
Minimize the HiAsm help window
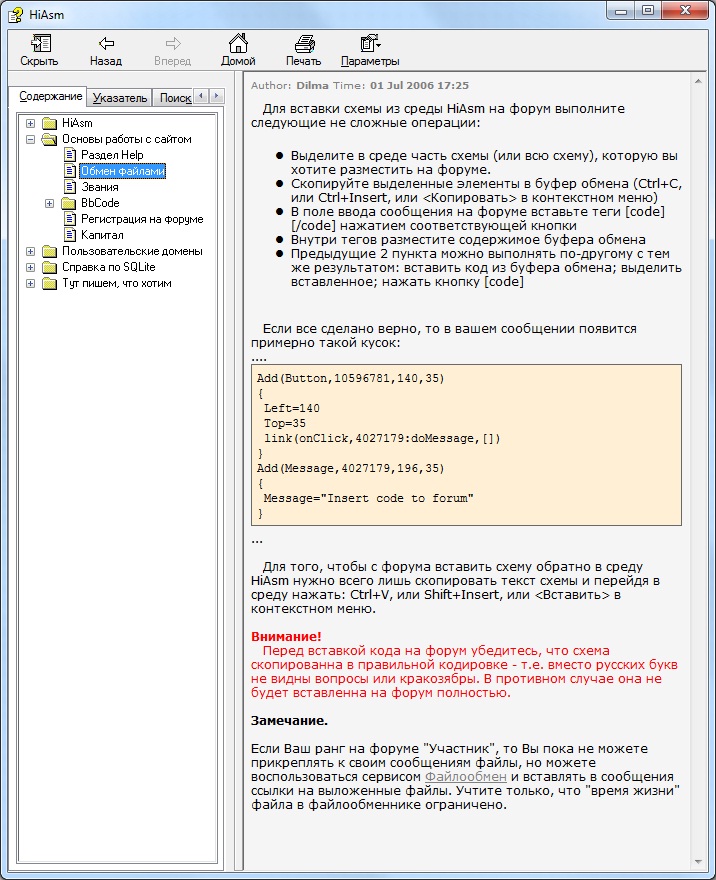[621, 11]
